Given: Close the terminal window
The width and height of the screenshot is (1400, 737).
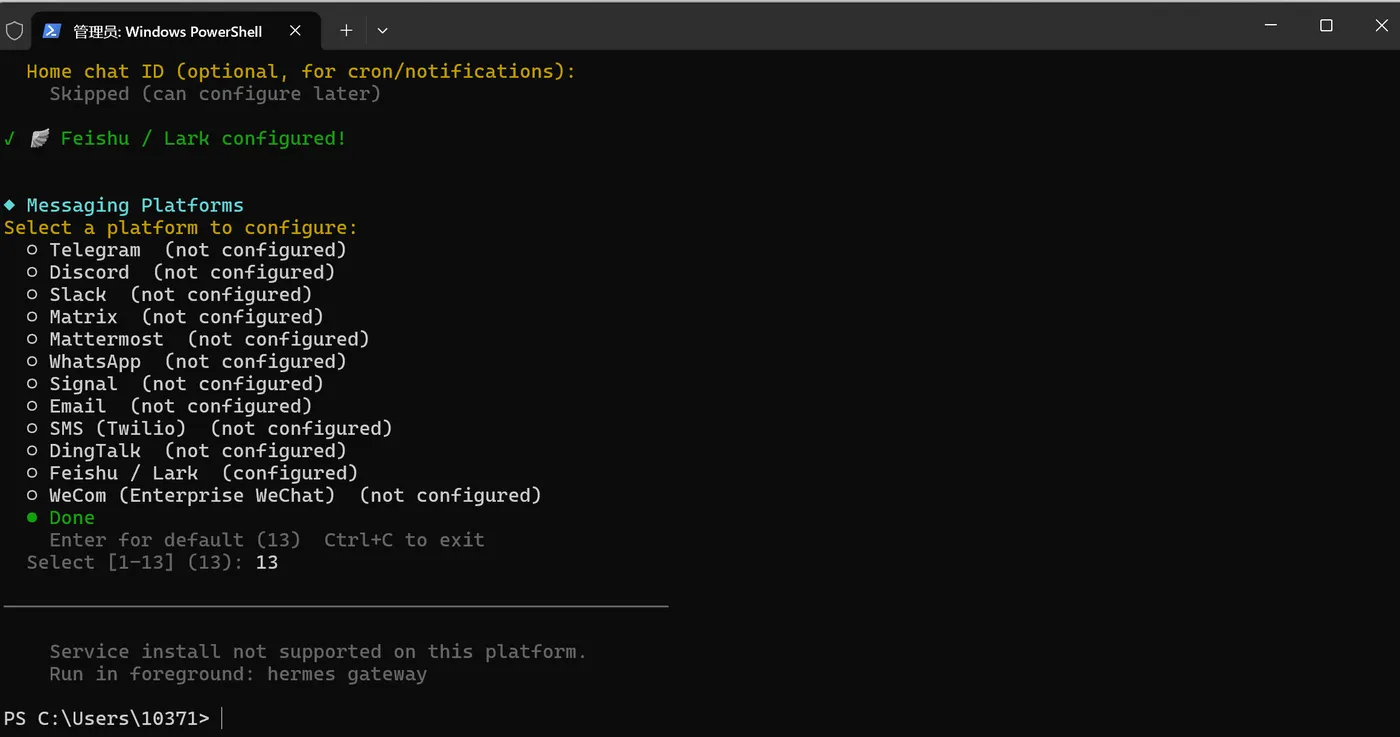Looking at the screenshot, I should point(1381,26).
